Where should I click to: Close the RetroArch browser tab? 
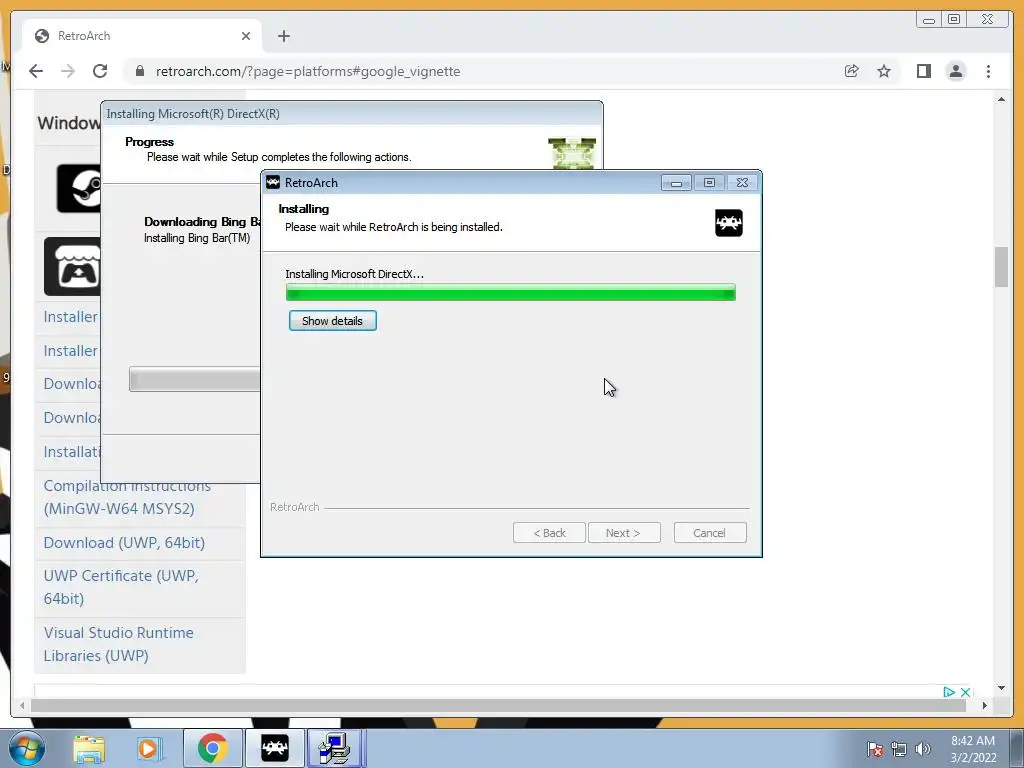pyautogui.click(x=246, y=36)
